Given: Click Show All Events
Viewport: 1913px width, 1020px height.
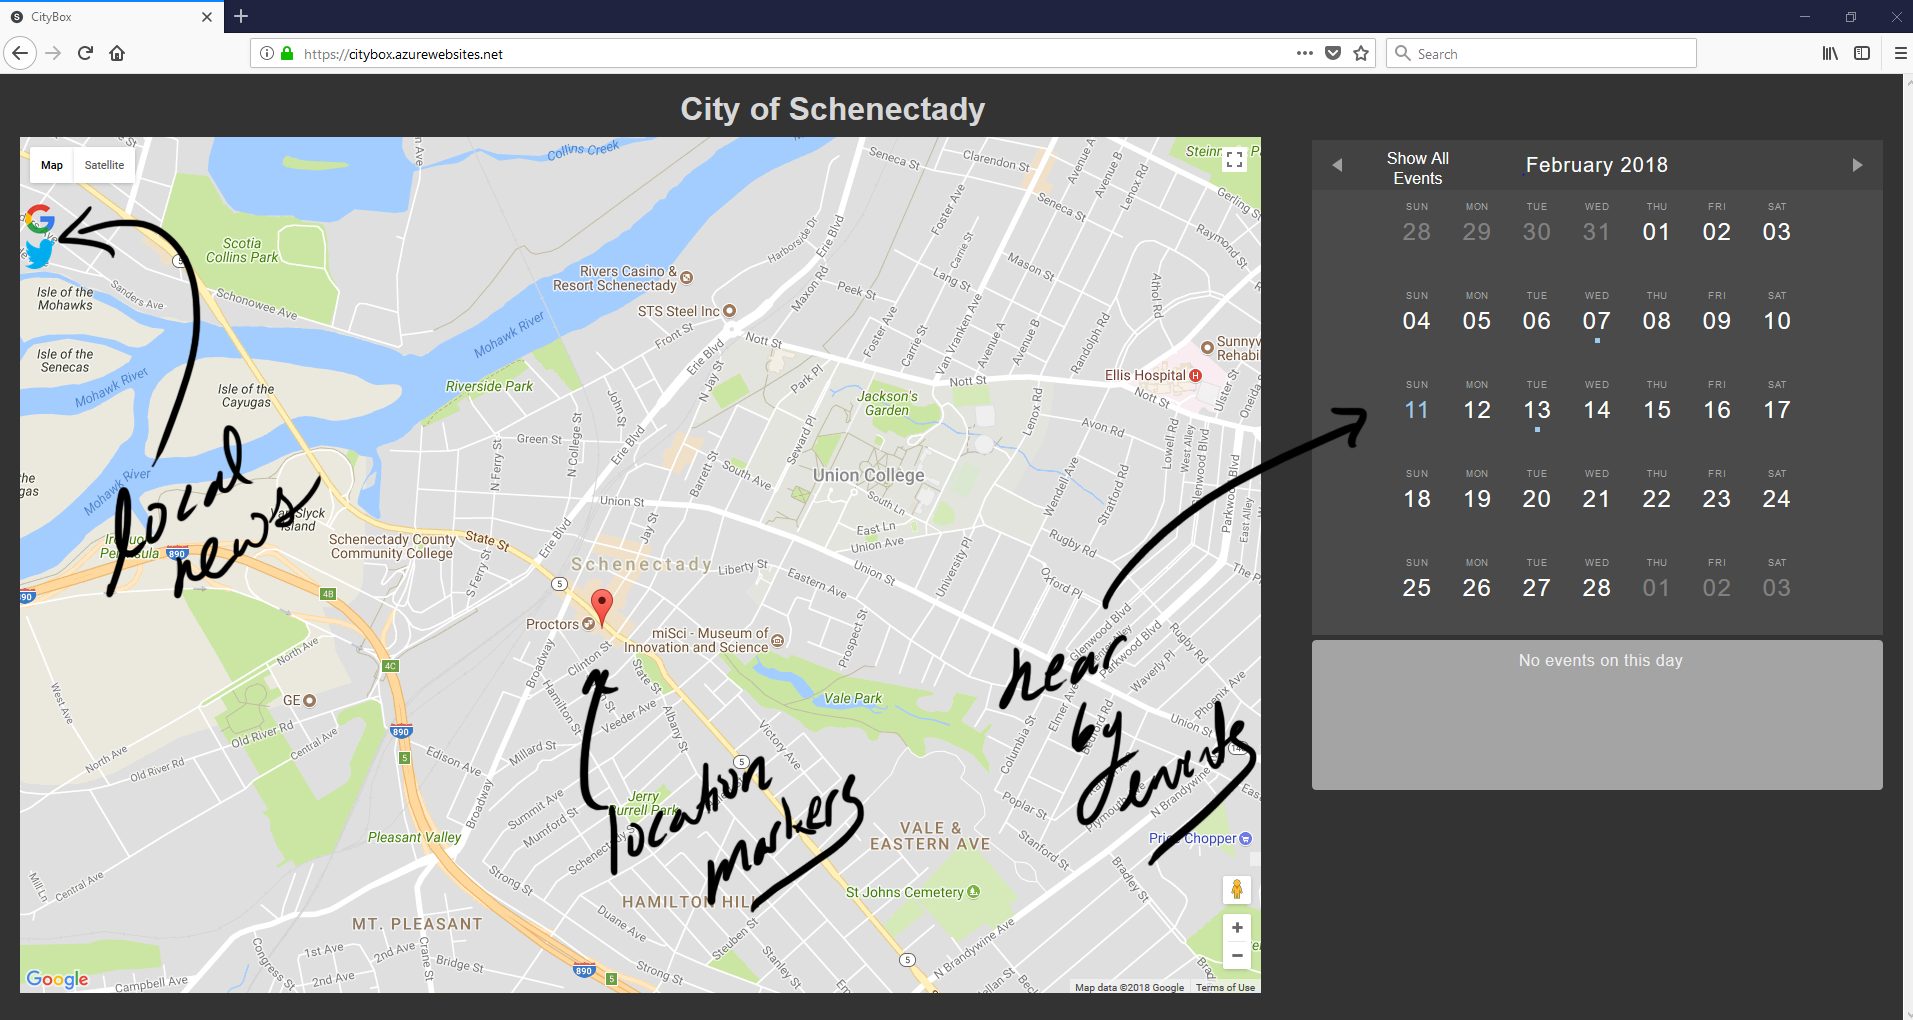Looking at the screenshot, I should [1418, 168].
